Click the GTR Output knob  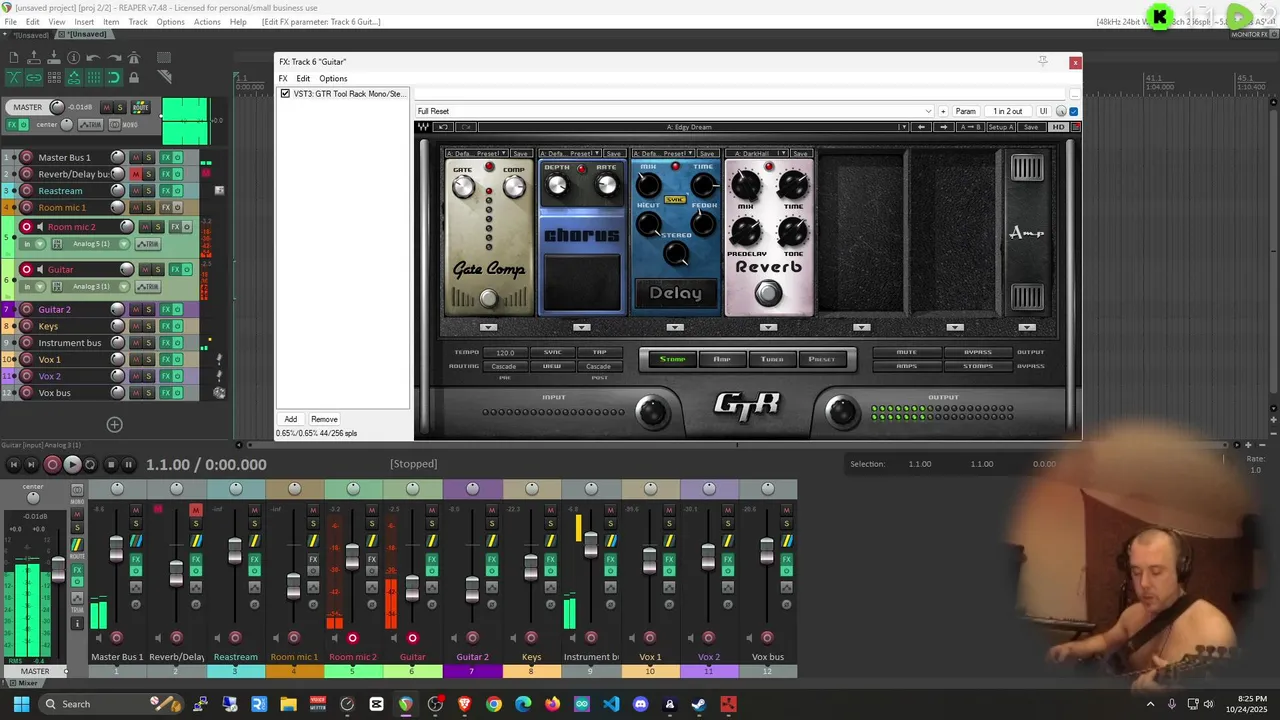tap(841, 410)
